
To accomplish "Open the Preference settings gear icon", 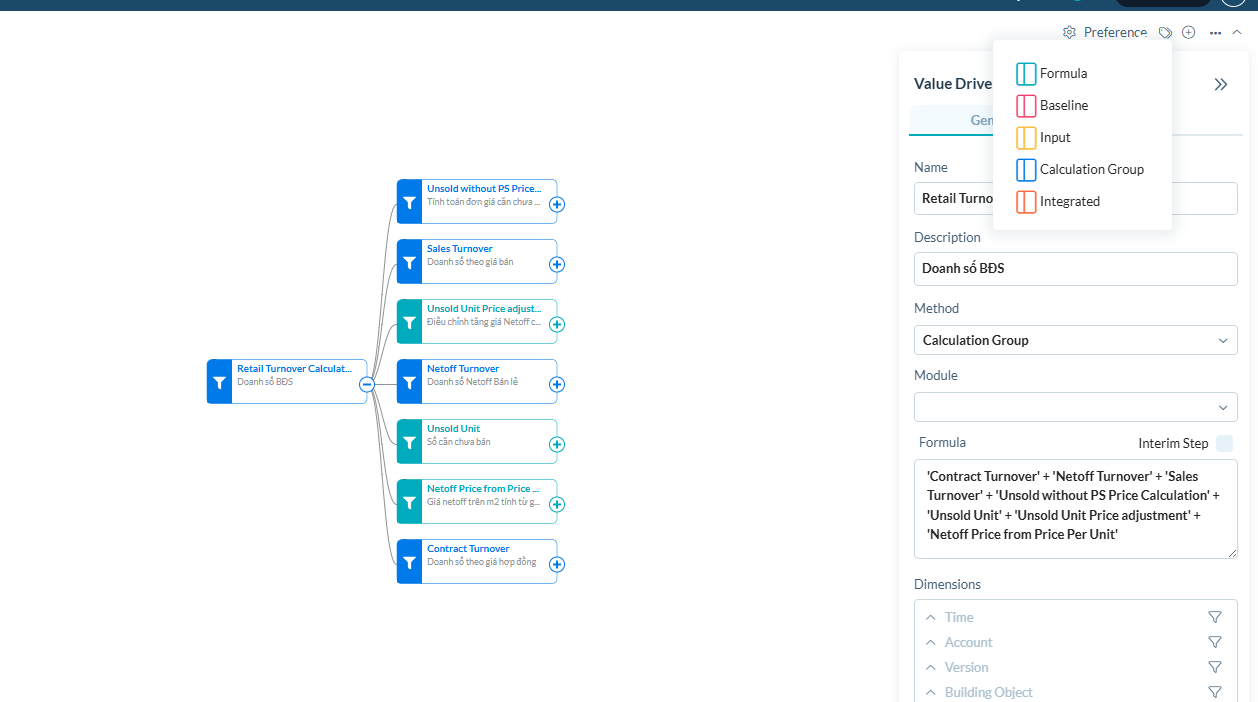I will (x=1069, y=32).
